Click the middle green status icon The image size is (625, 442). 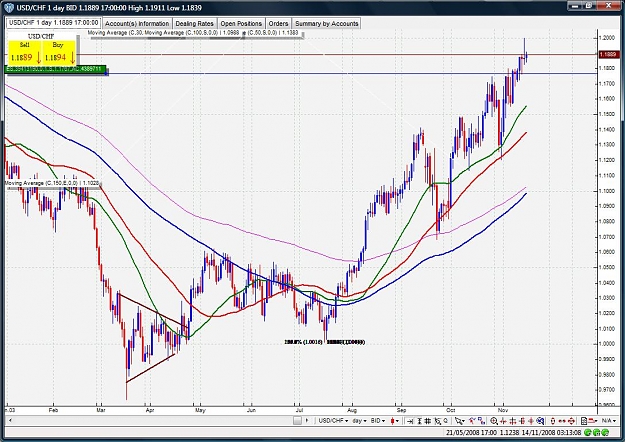(597, 432)
